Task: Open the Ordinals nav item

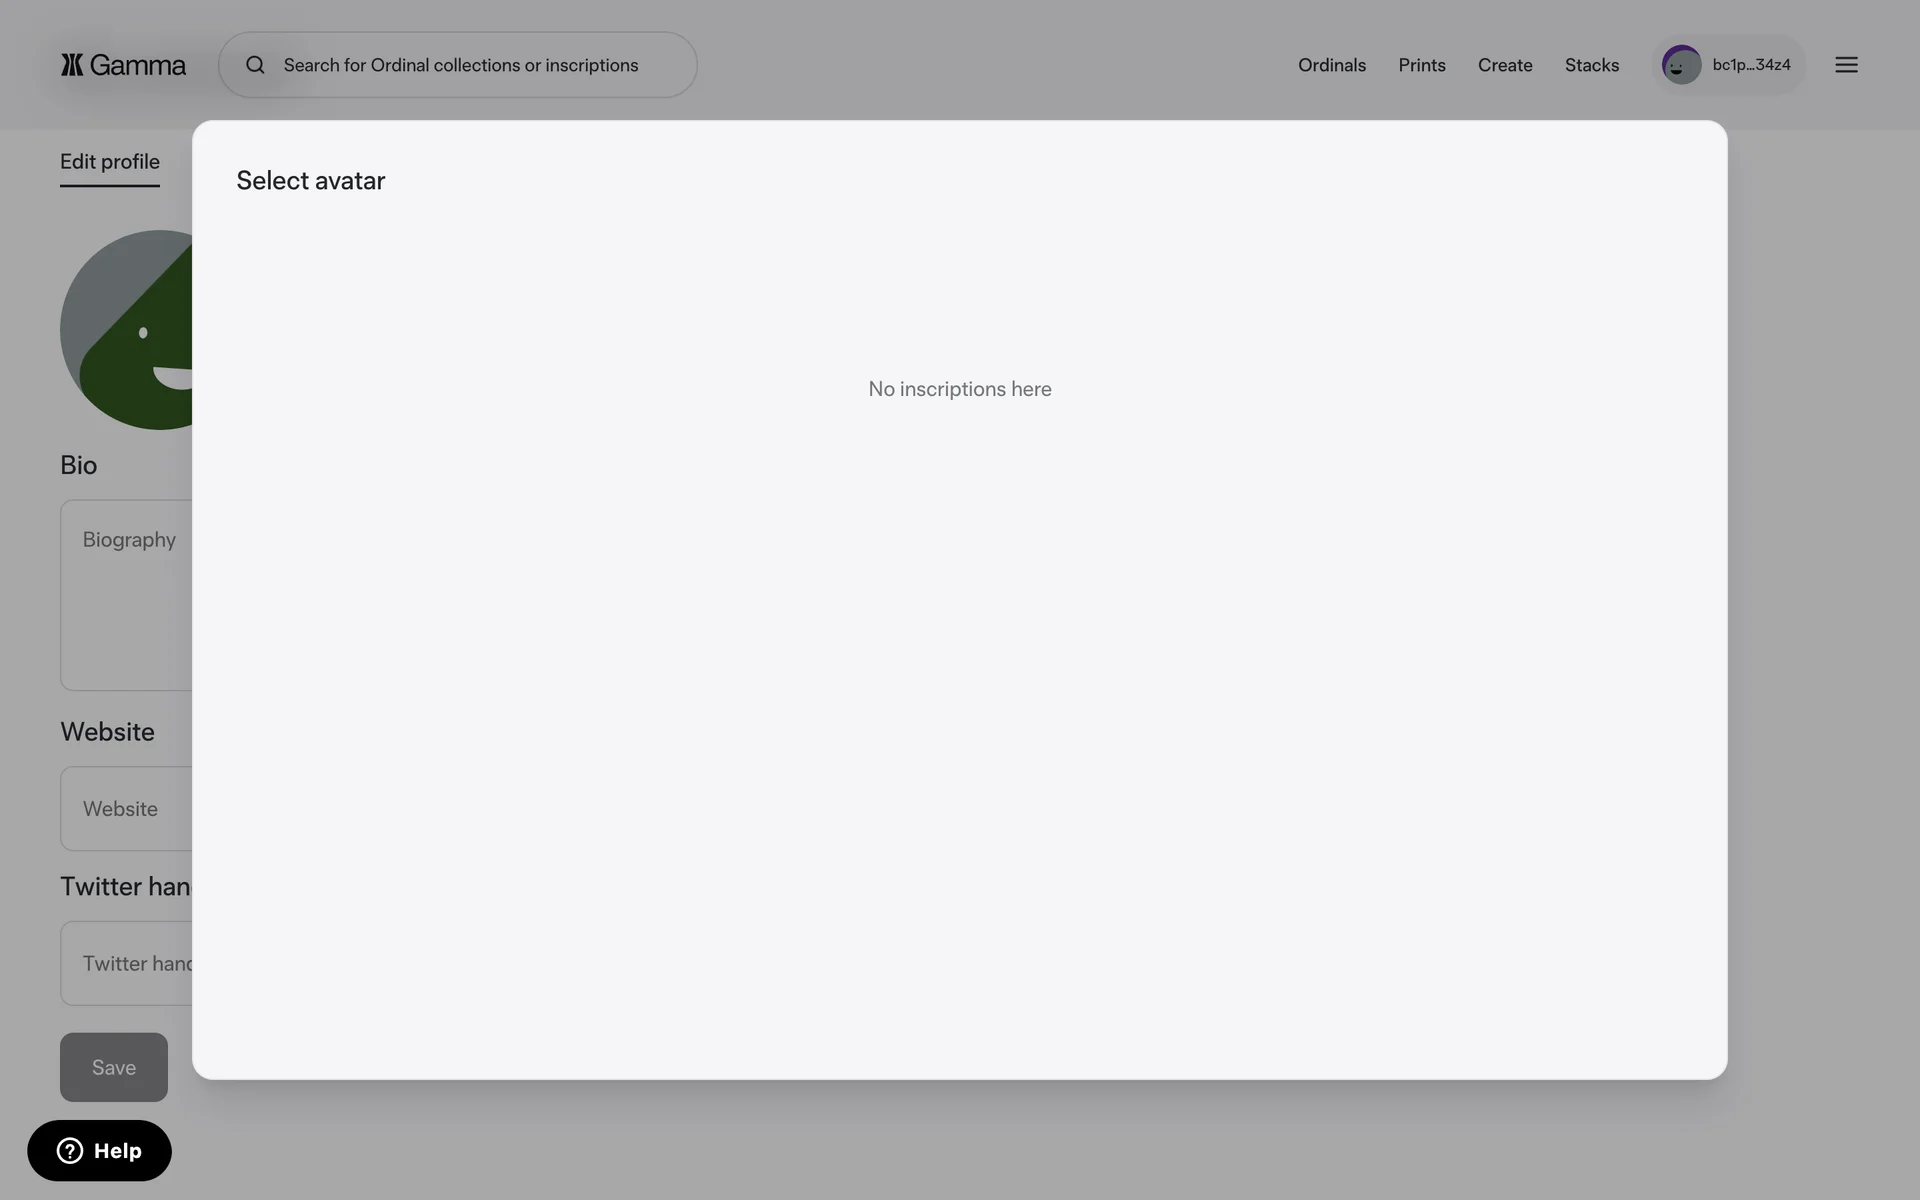Action: (x=1331, y=65)
